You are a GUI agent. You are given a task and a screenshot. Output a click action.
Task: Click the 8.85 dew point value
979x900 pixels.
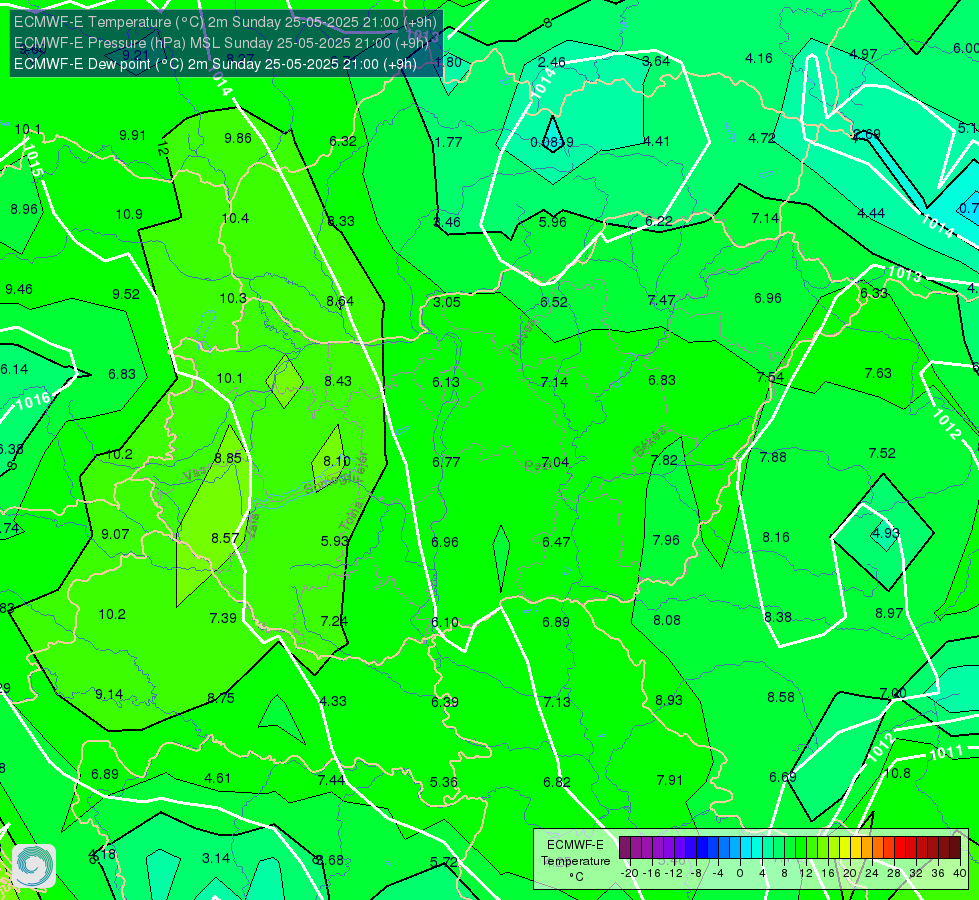[228, 458]
